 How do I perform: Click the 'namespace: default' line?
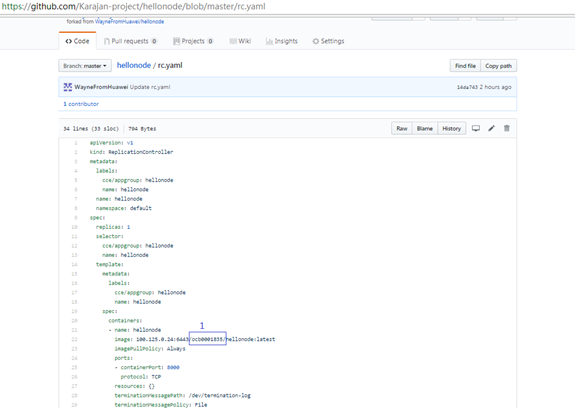[124, 208]
